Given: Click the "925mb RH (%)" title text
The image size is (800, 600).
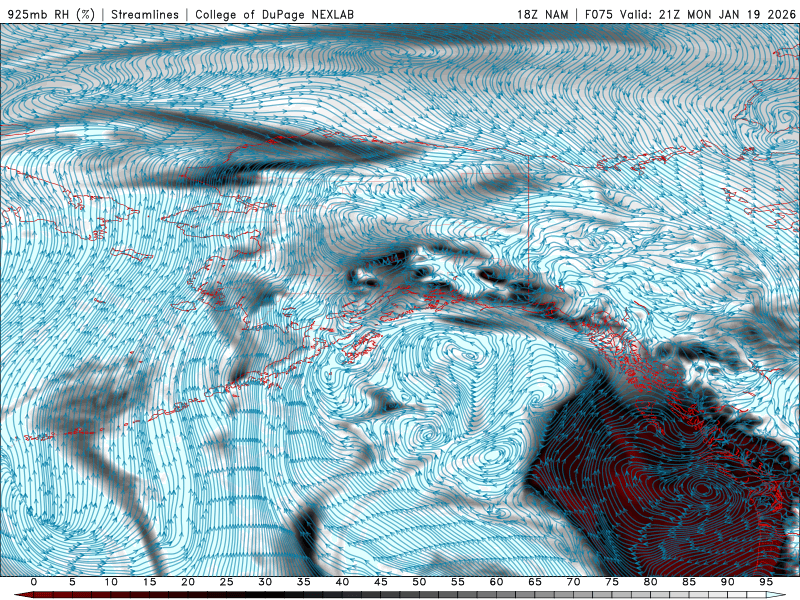Looking at the screenshot, I should [52, 14].
